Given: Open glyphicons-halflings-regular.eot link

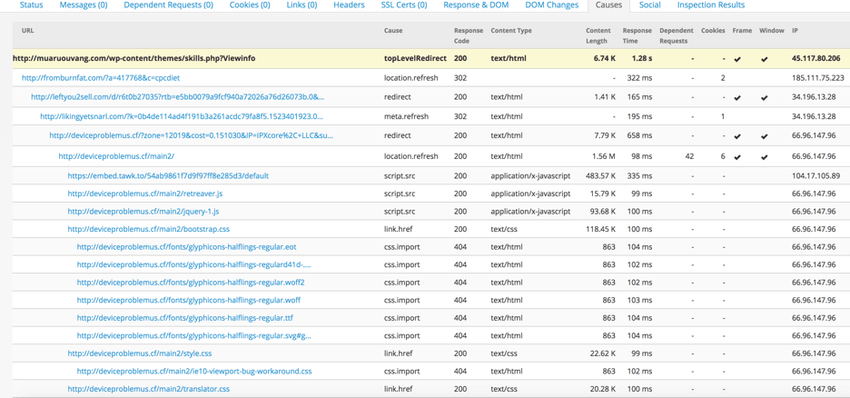Looking at the screenshot, I should [186, 247].
